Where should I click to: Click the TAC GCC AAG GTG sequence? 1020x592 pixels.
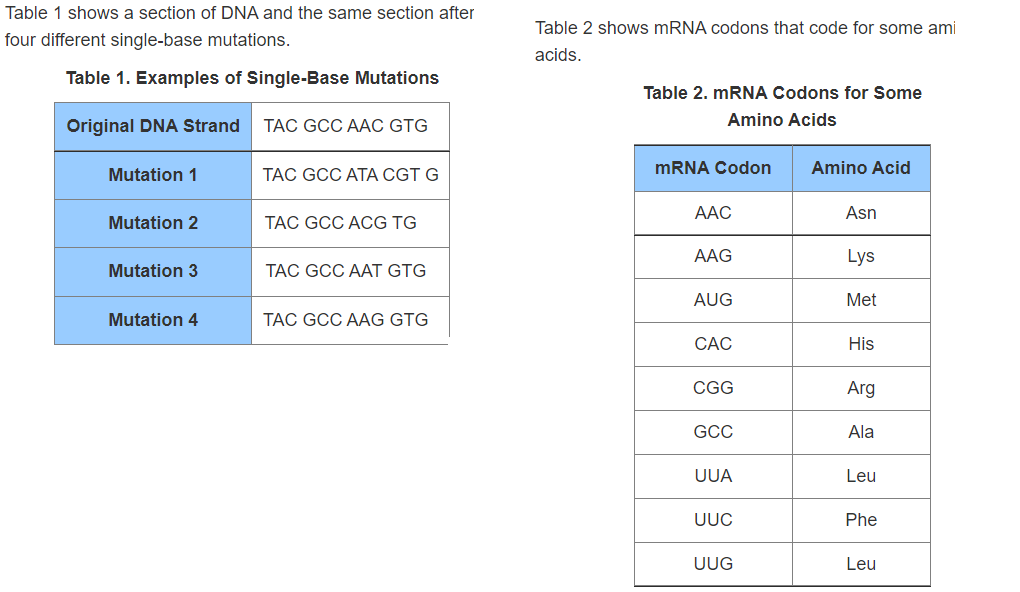[346, 320]
